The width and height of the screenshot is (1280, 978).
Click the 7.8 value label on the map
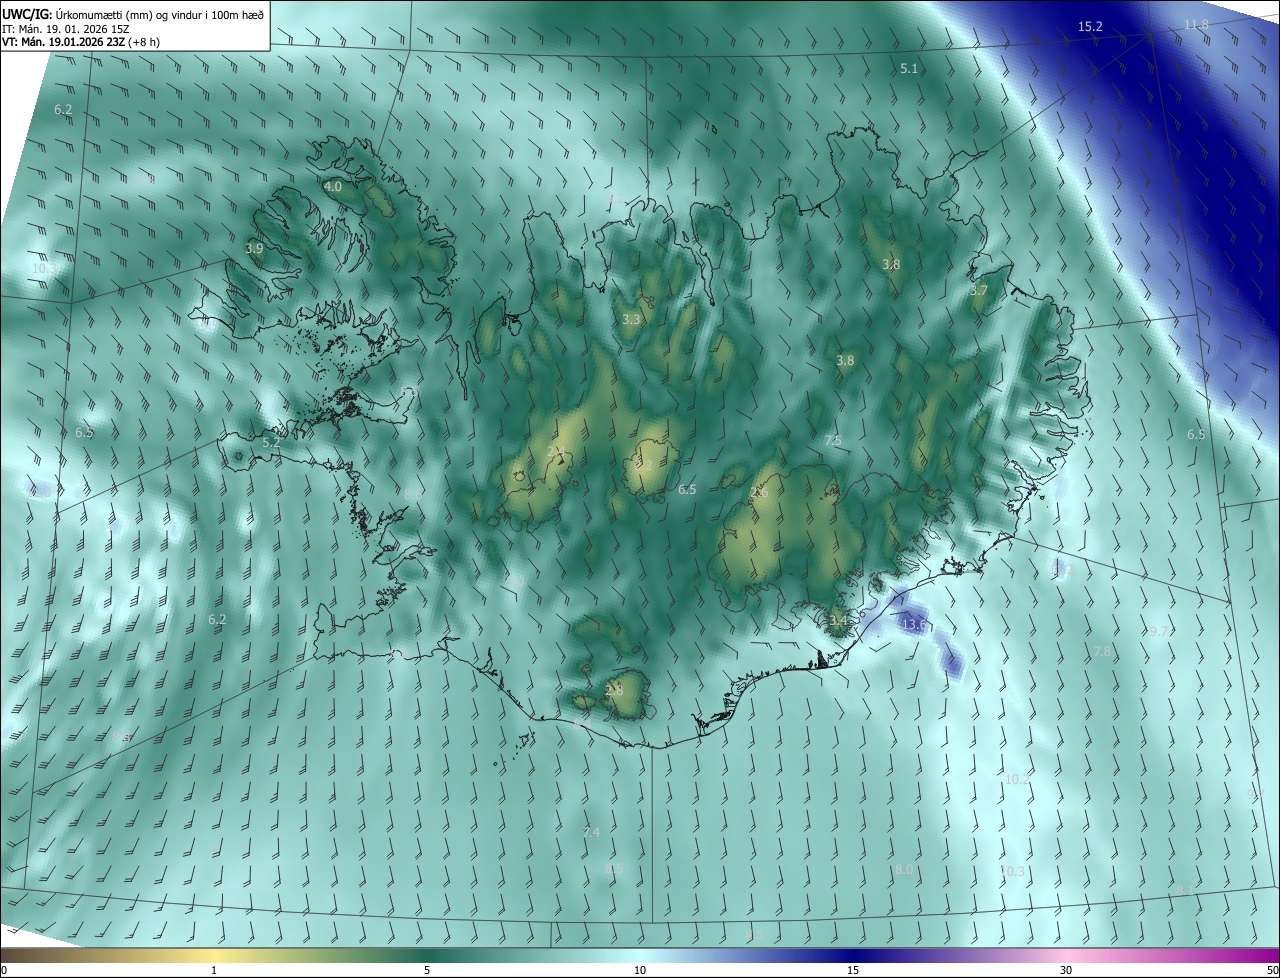click(1102, 651)
